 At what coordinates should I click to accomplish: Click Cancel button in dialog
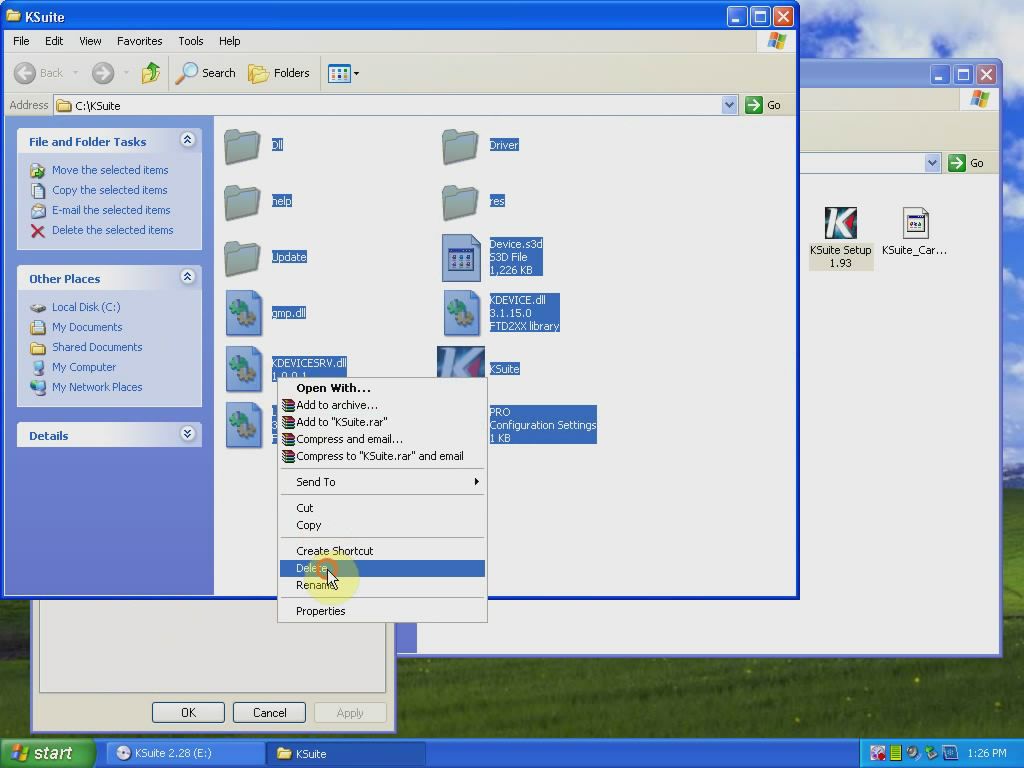[269, 712]
